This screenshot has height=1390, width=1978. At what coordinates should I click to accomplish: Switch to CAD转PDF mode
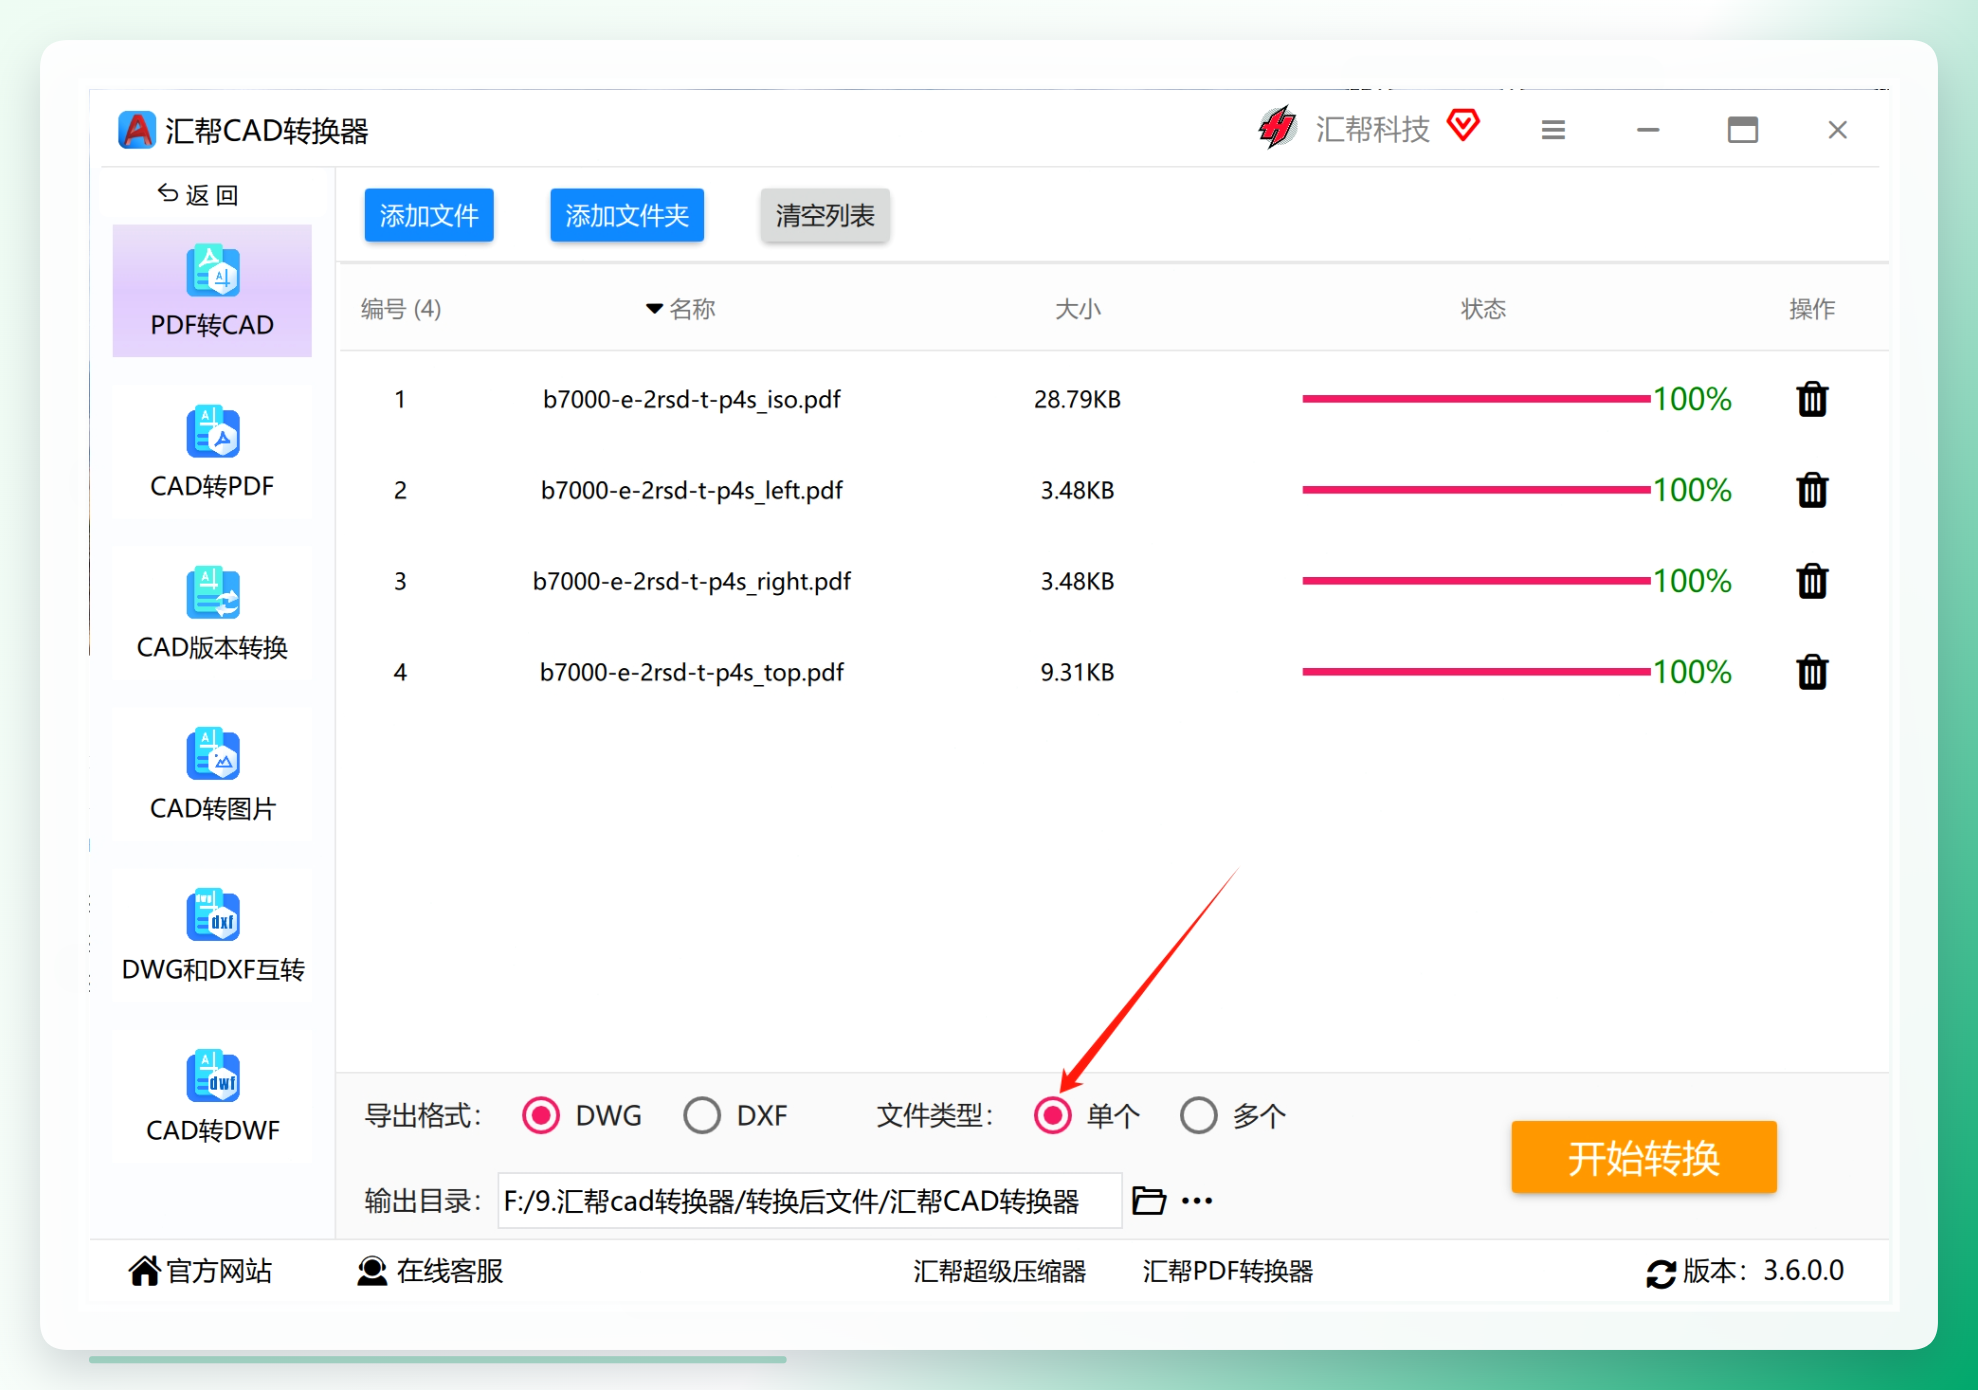click(x=212, y=452)
